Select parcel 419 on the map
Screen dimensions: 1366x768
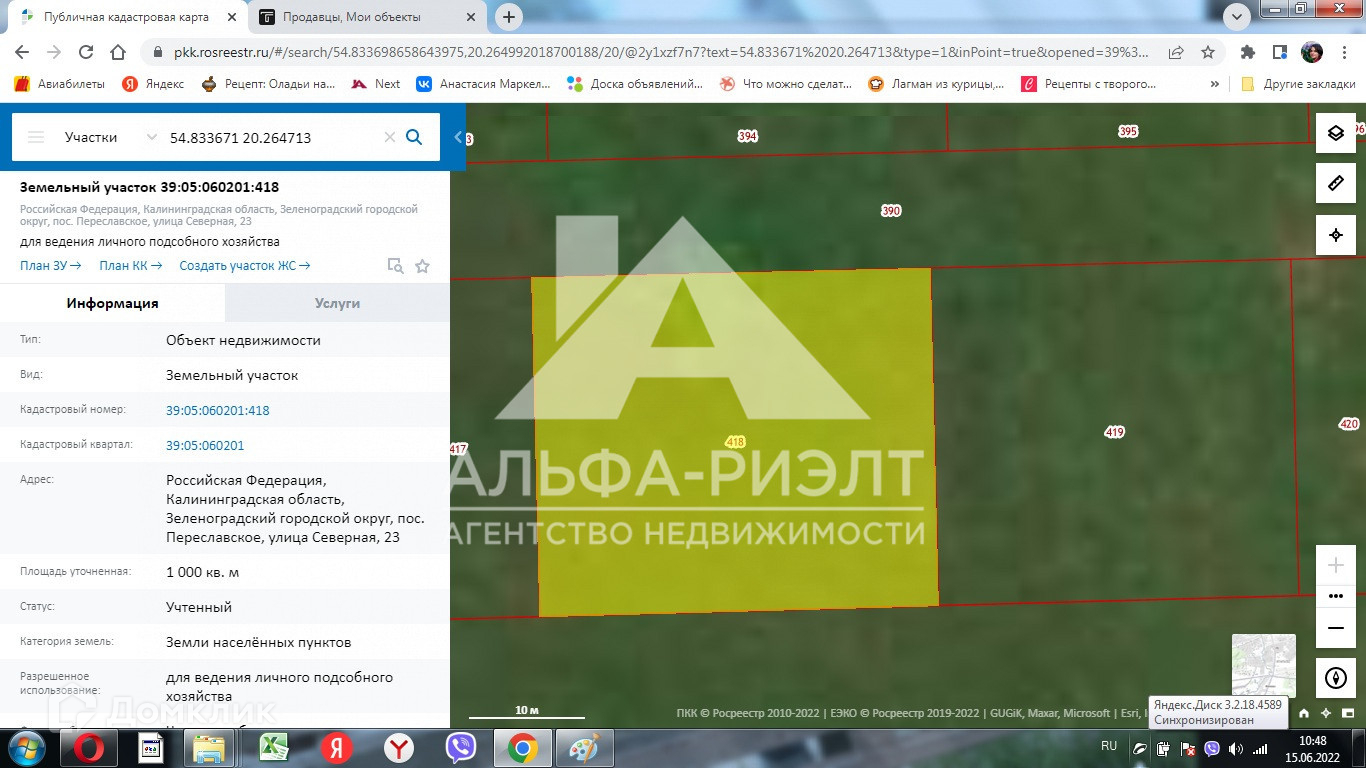[1115, 432]
